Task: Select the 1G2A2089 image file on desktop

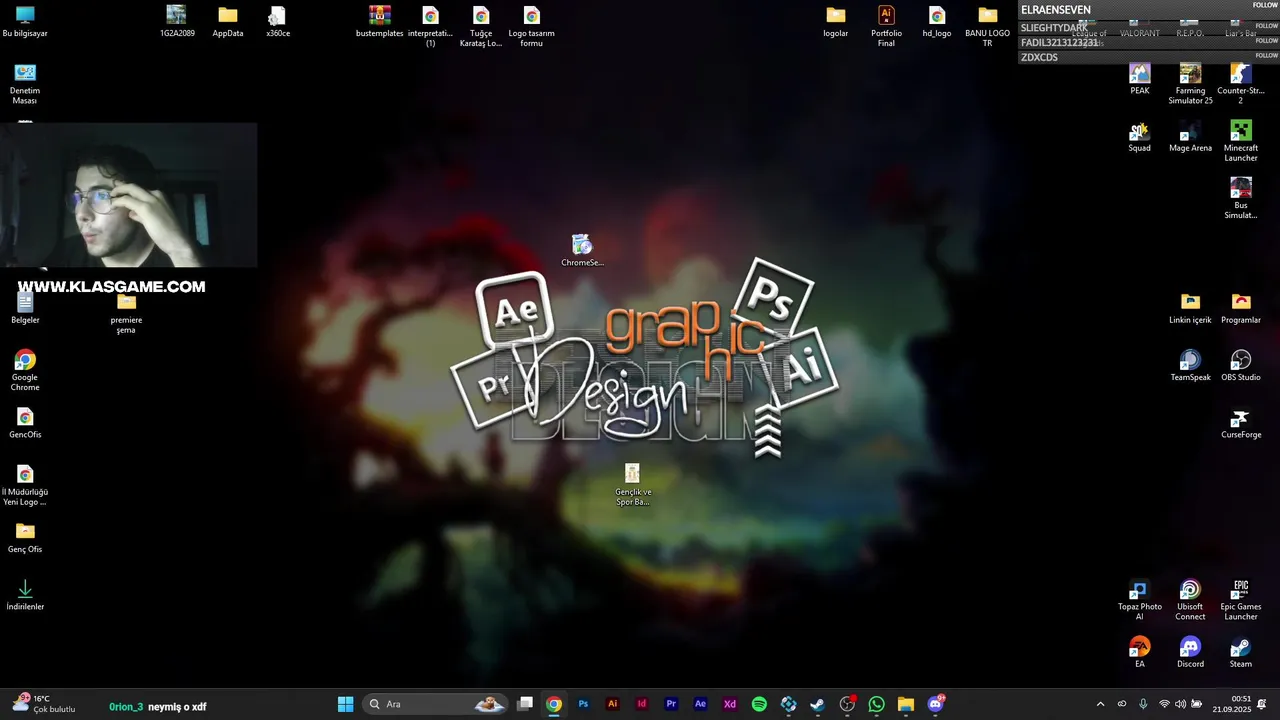Action: pyautogui.click(x=177, y=21)
